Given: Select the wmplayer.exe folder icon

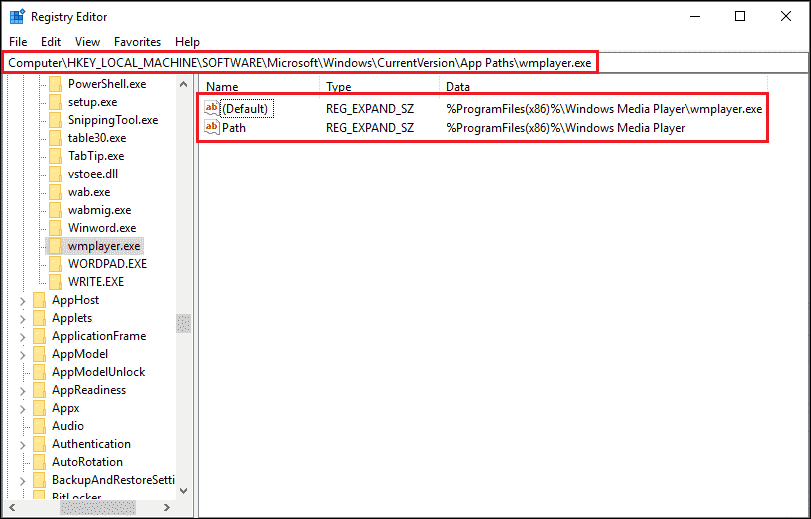Looking at the screenshot, I should (x=55, y=246).
